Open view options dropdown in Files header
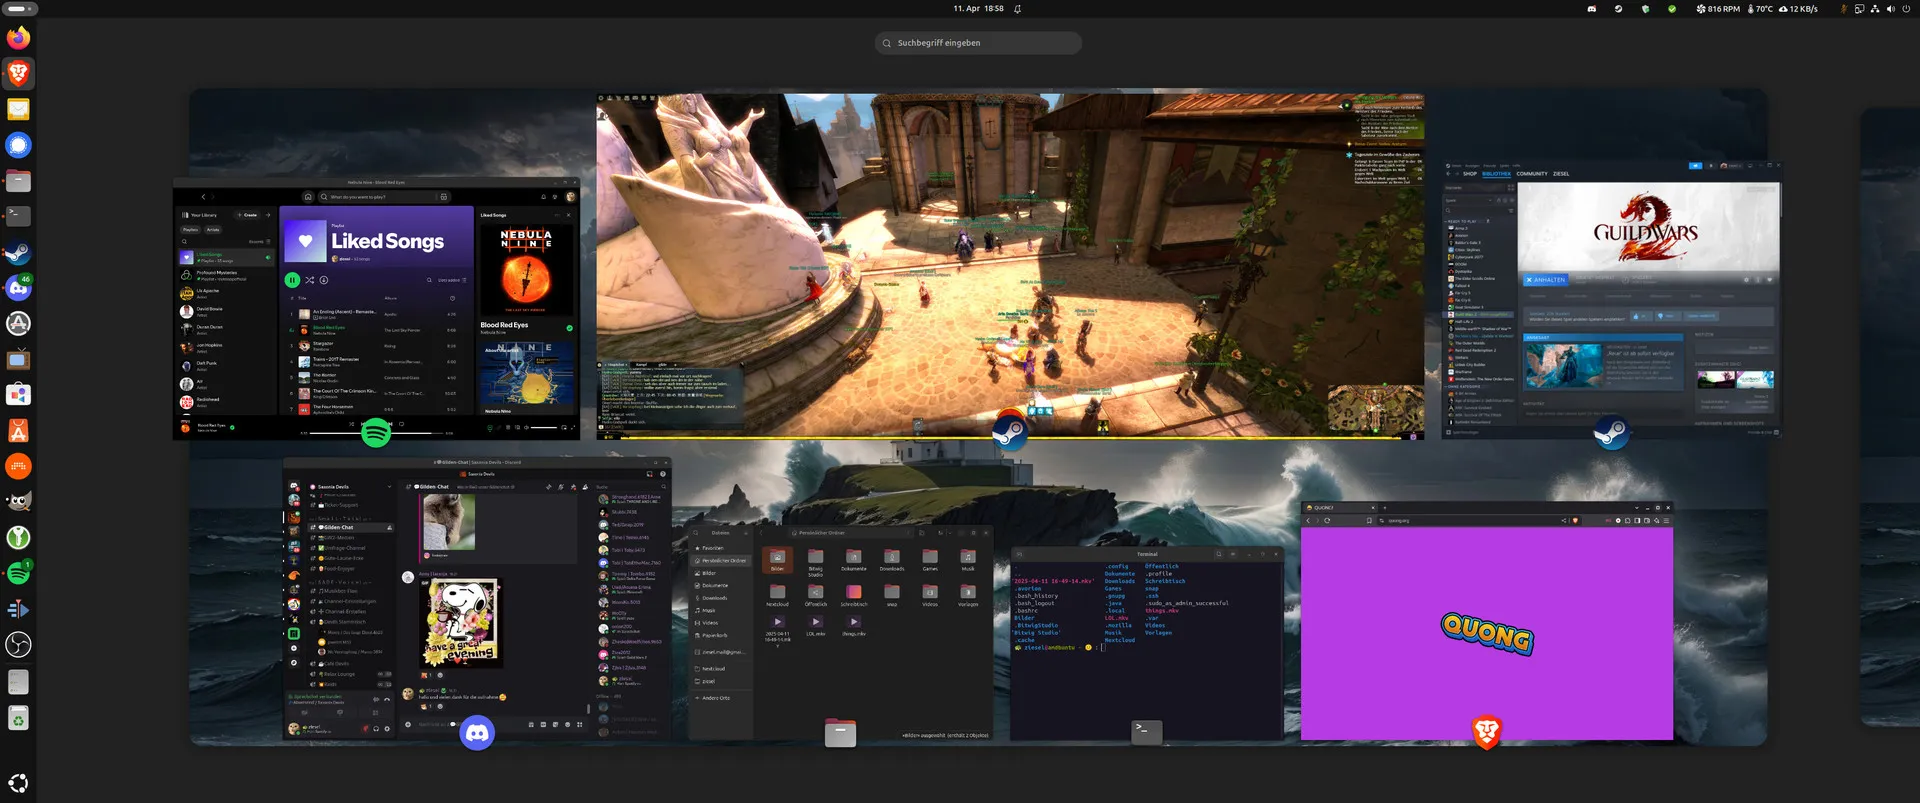The width and height of the screenshot is (1920, 803). click(949, 533)
